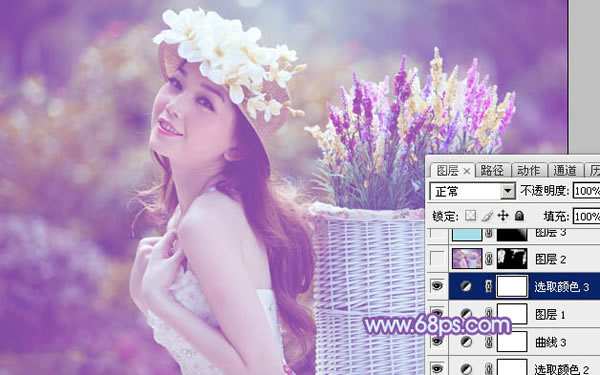The height and width of the screenshot is (375, 600).
Task: Toggle lock transparent pixels icon
Action: [x=470, y=216]
